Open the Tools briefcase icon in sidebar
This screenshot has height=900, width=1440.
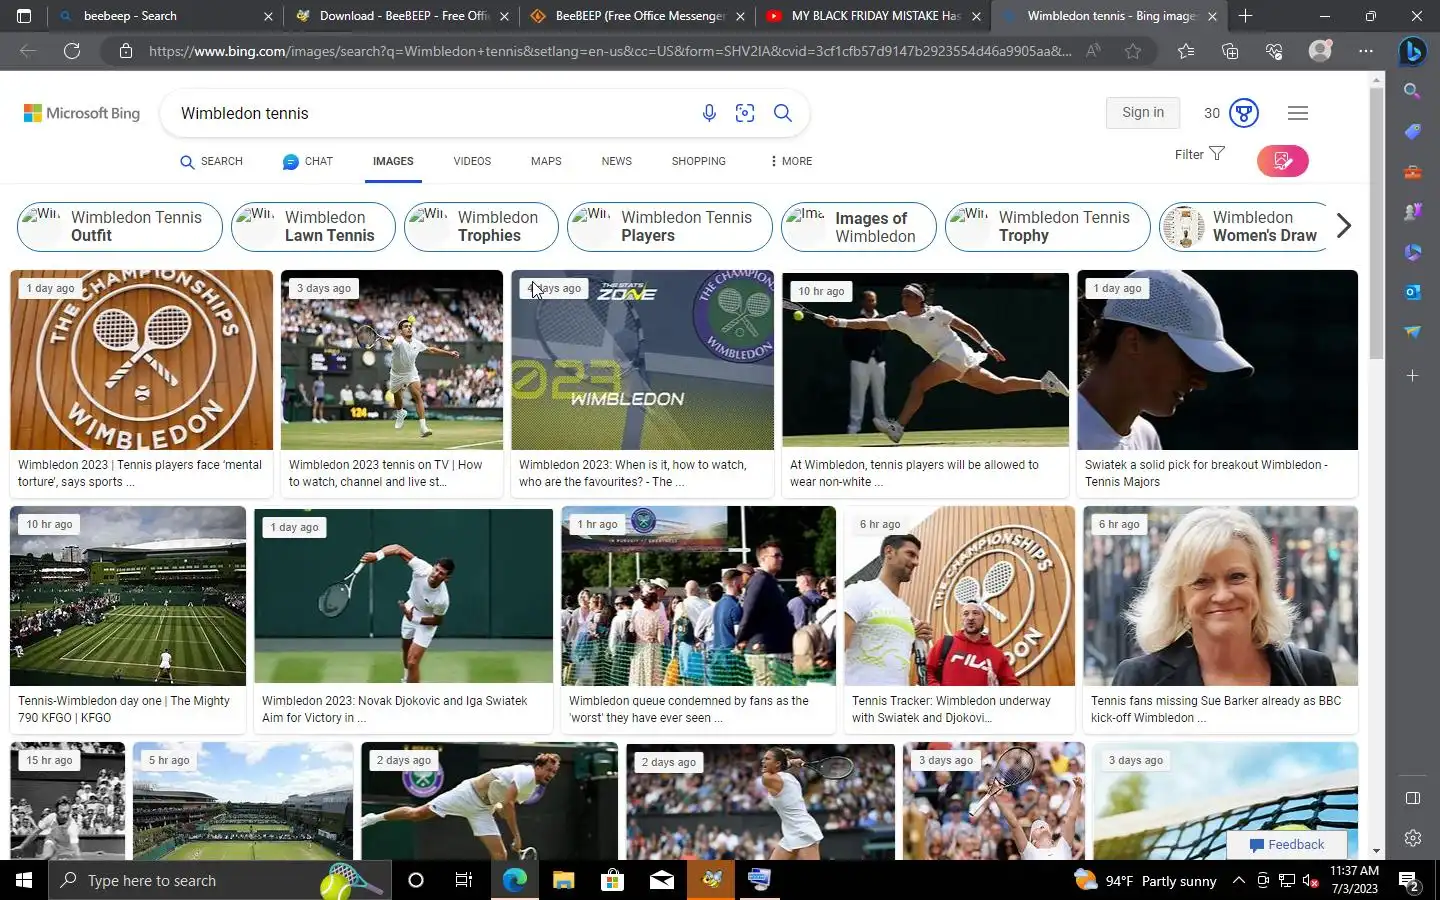coord(1412,172)
